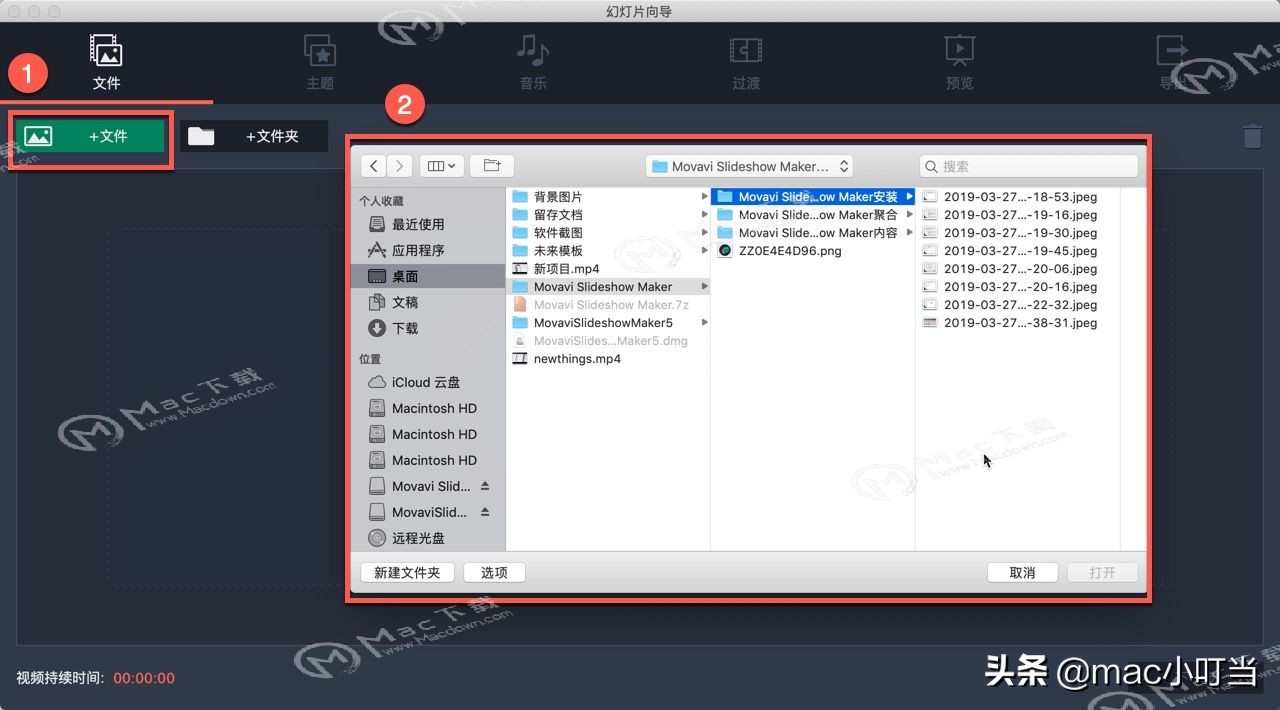Viewport: 1280px width, 710px height.
Task: Click the 取消 button
Action: click(1022, 573)
